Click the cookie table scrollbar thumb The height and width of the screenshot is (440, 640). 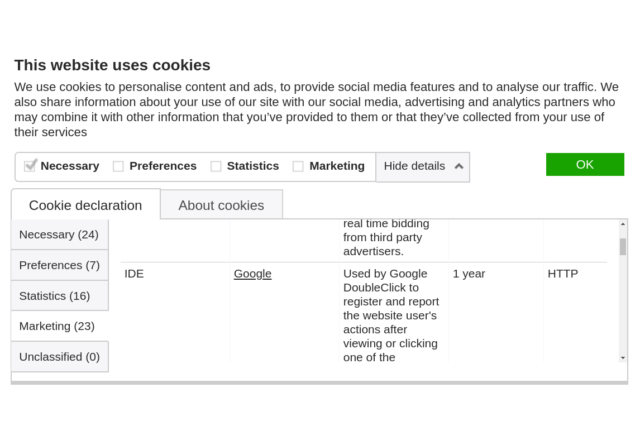(x=623, y=246)
